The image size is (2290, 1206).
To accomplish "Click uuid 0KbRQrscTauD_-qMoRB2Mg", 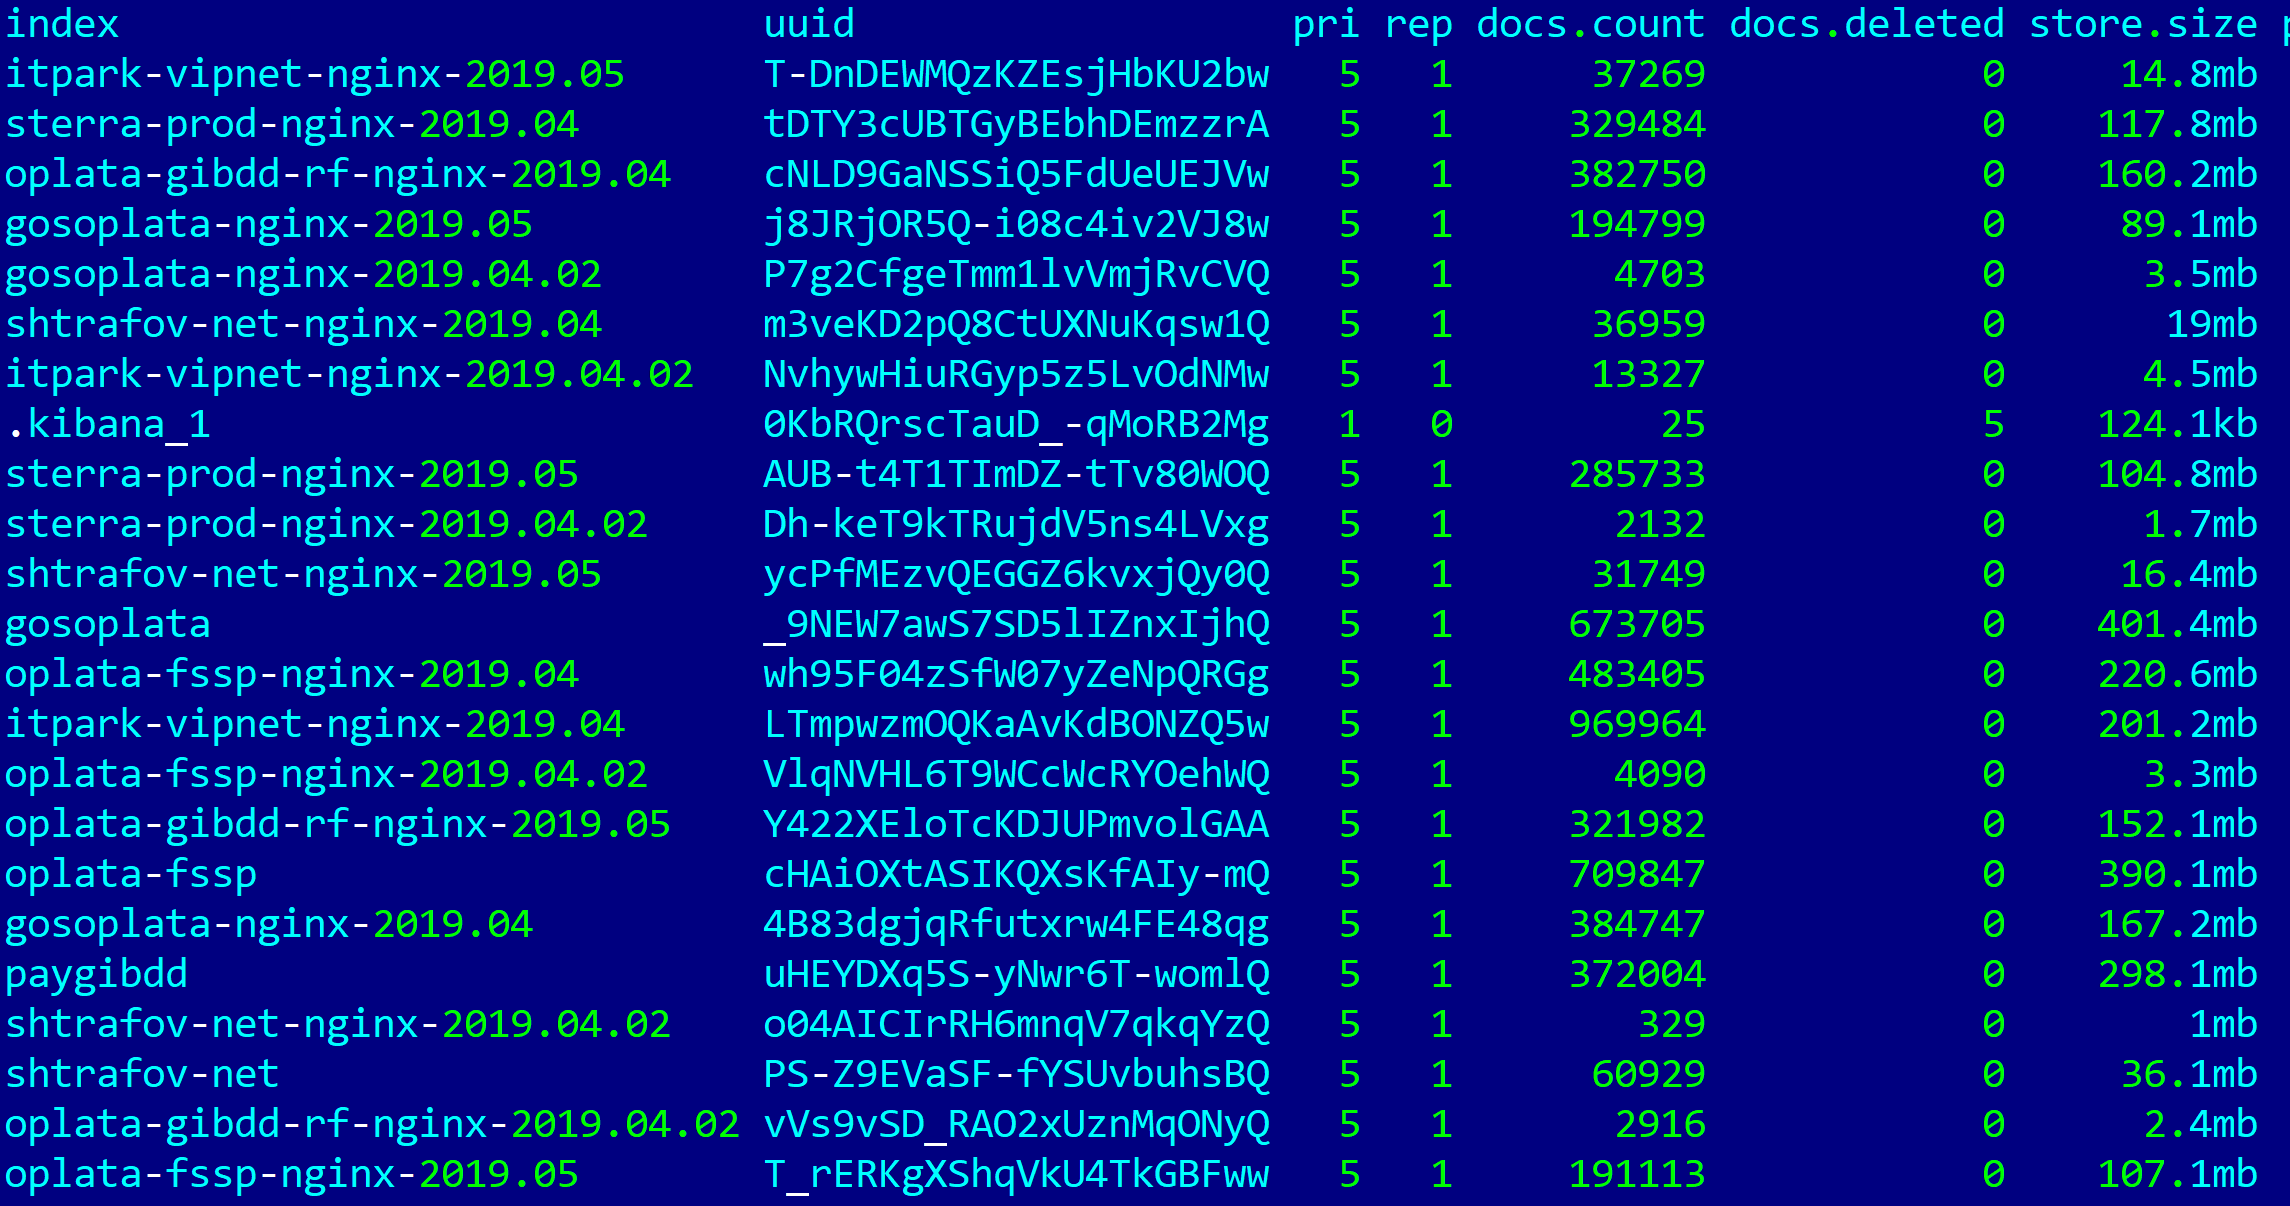I will 1016,424.
